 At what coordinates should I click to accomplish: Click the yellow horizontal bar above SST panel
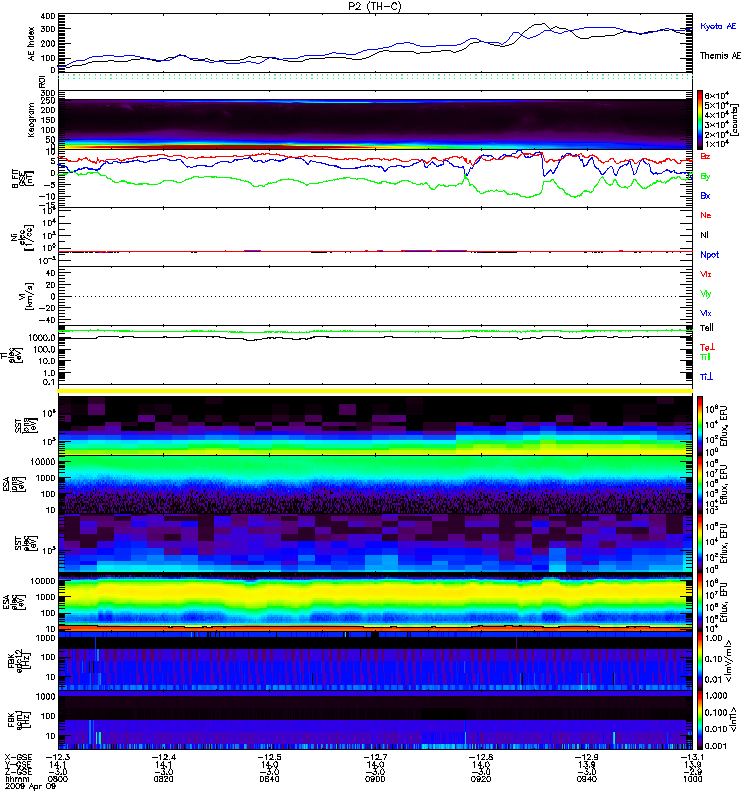(375, 391)
